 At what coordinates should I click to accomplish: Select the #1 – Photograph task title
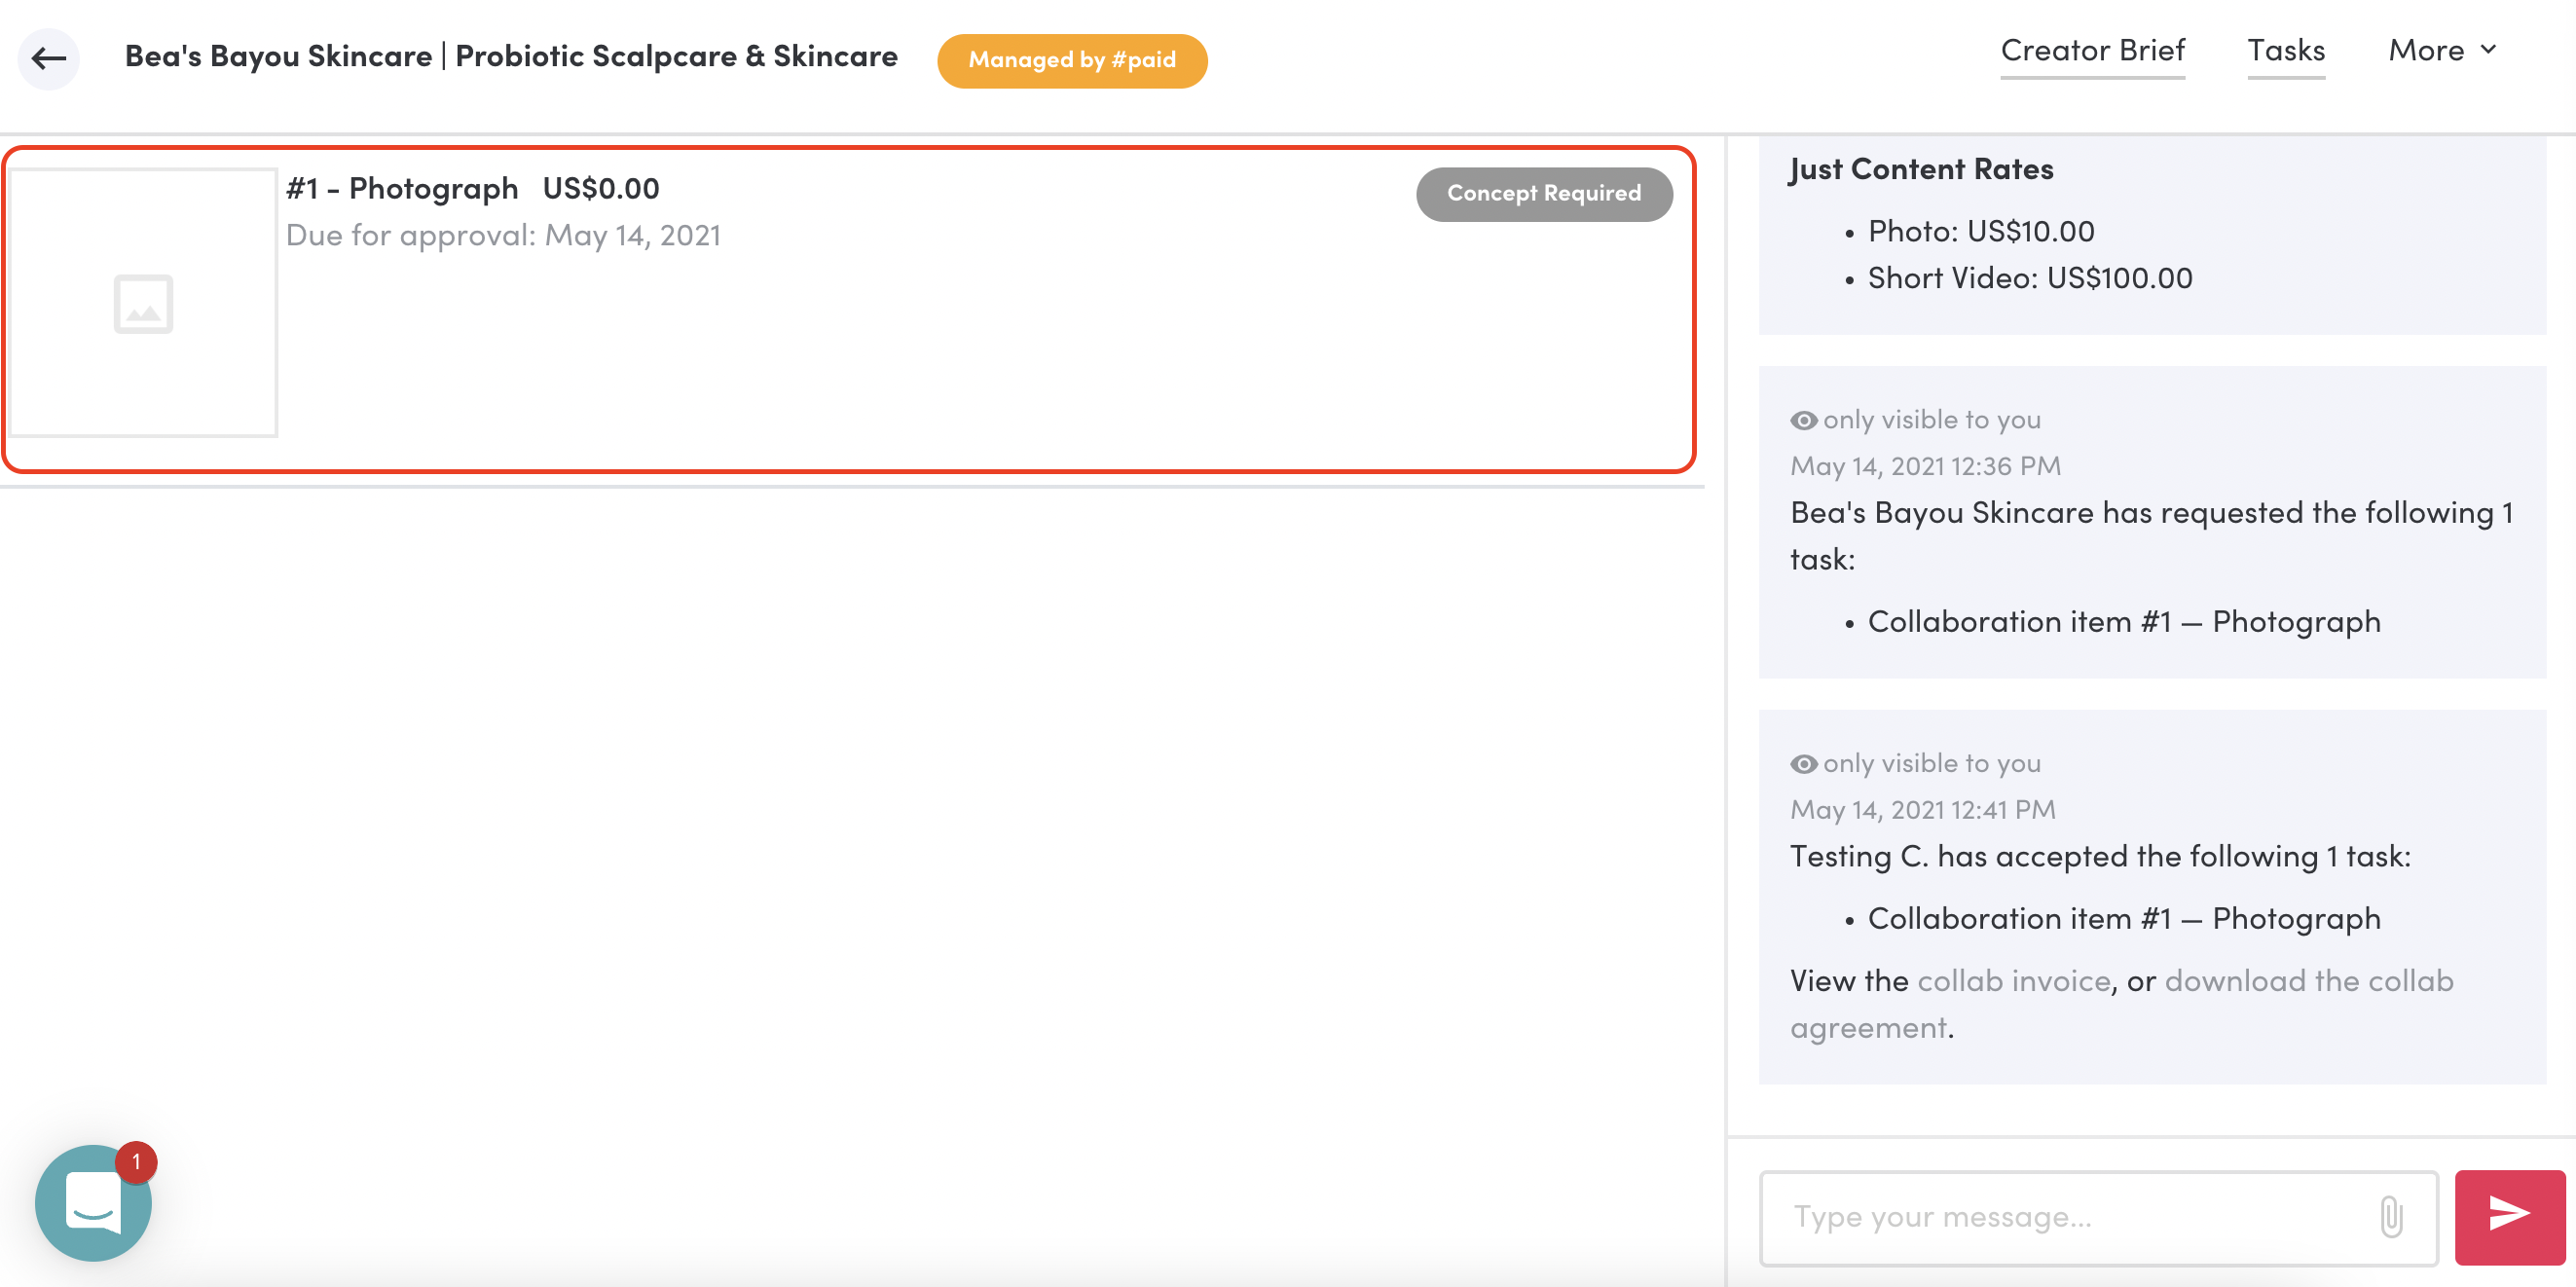(402, 188)
